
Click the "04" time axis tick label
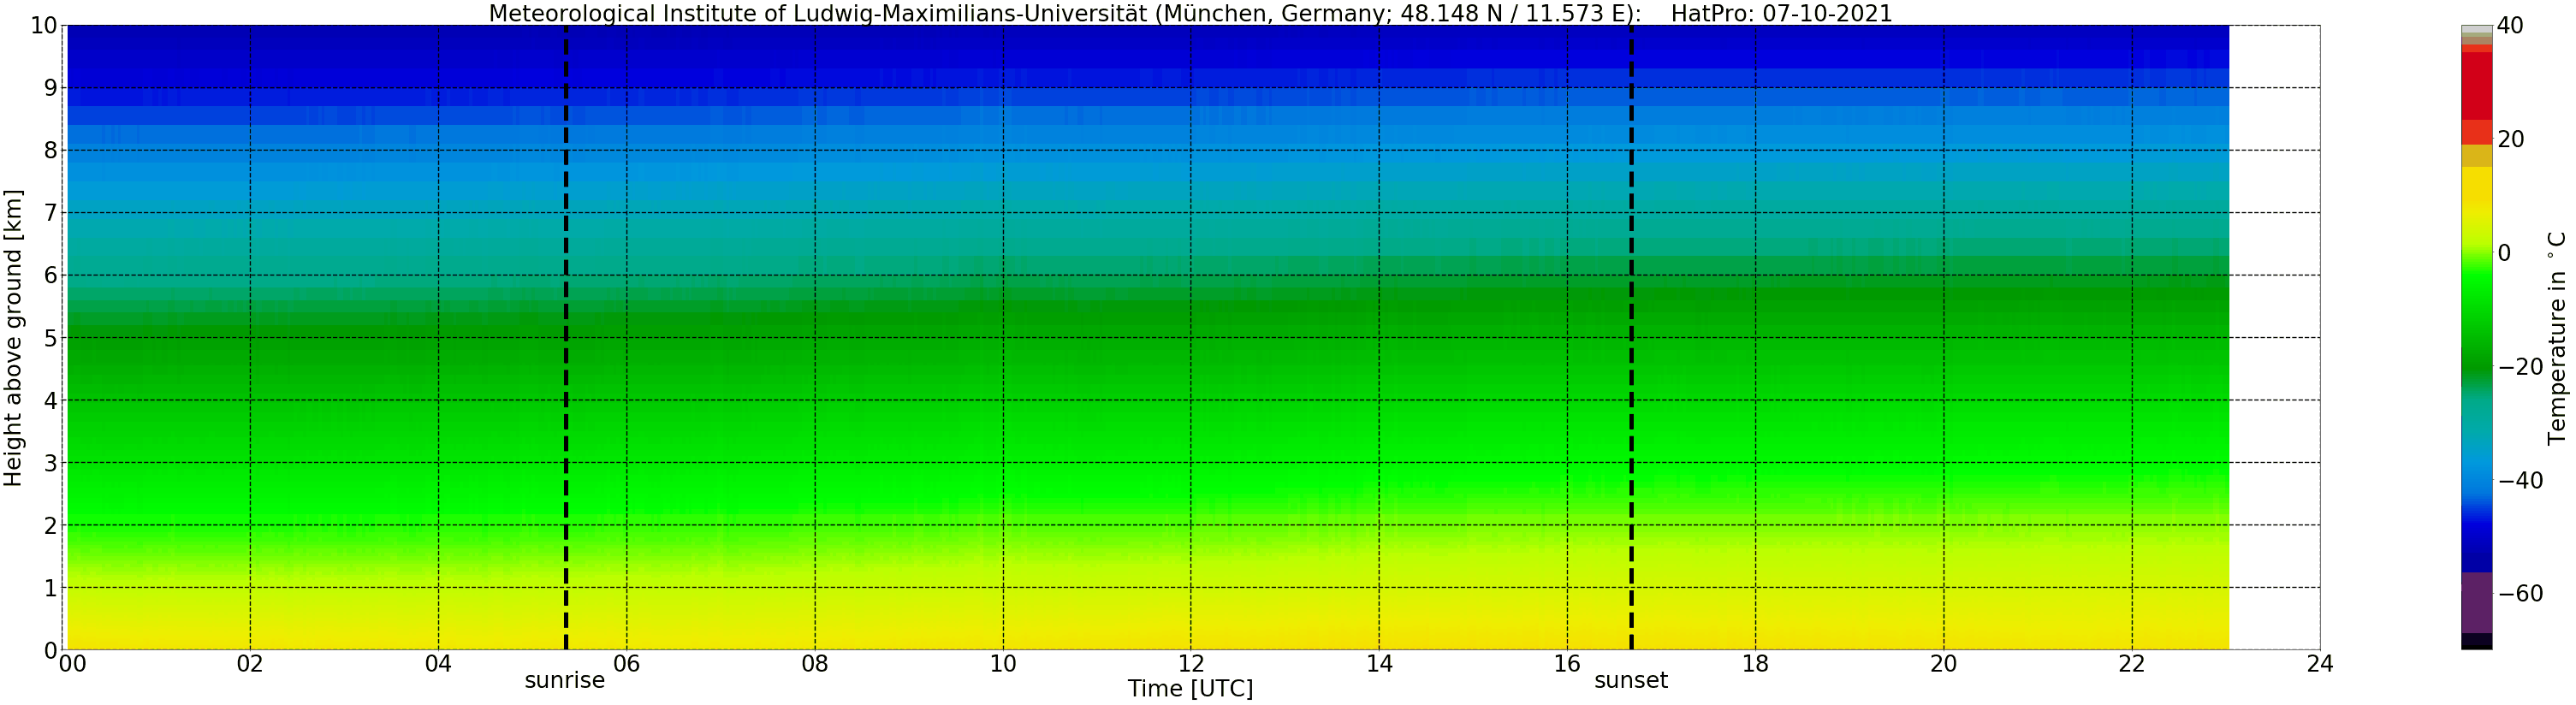[438, 664]
